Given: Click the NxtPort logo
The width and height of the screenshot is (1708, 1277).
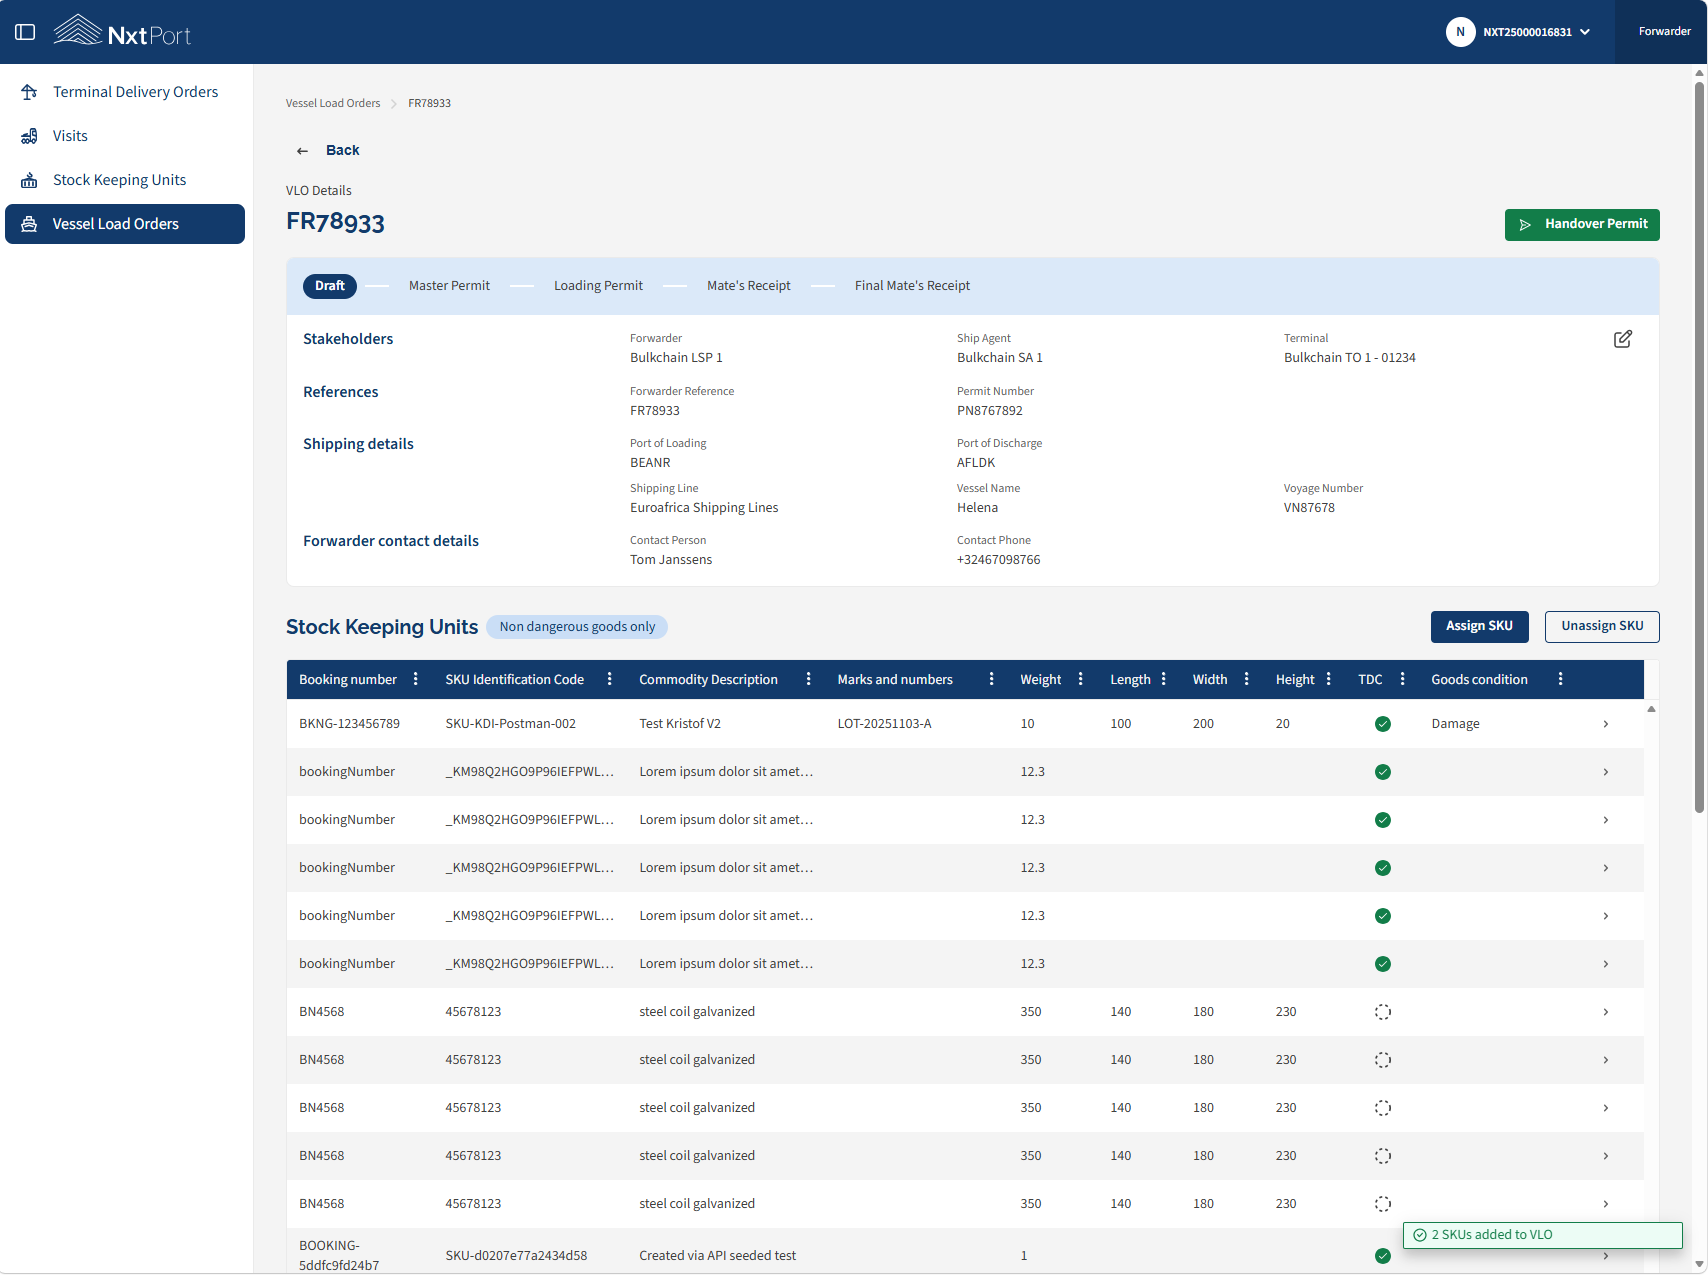Looking at the screenshot, I should coord(122,31).
